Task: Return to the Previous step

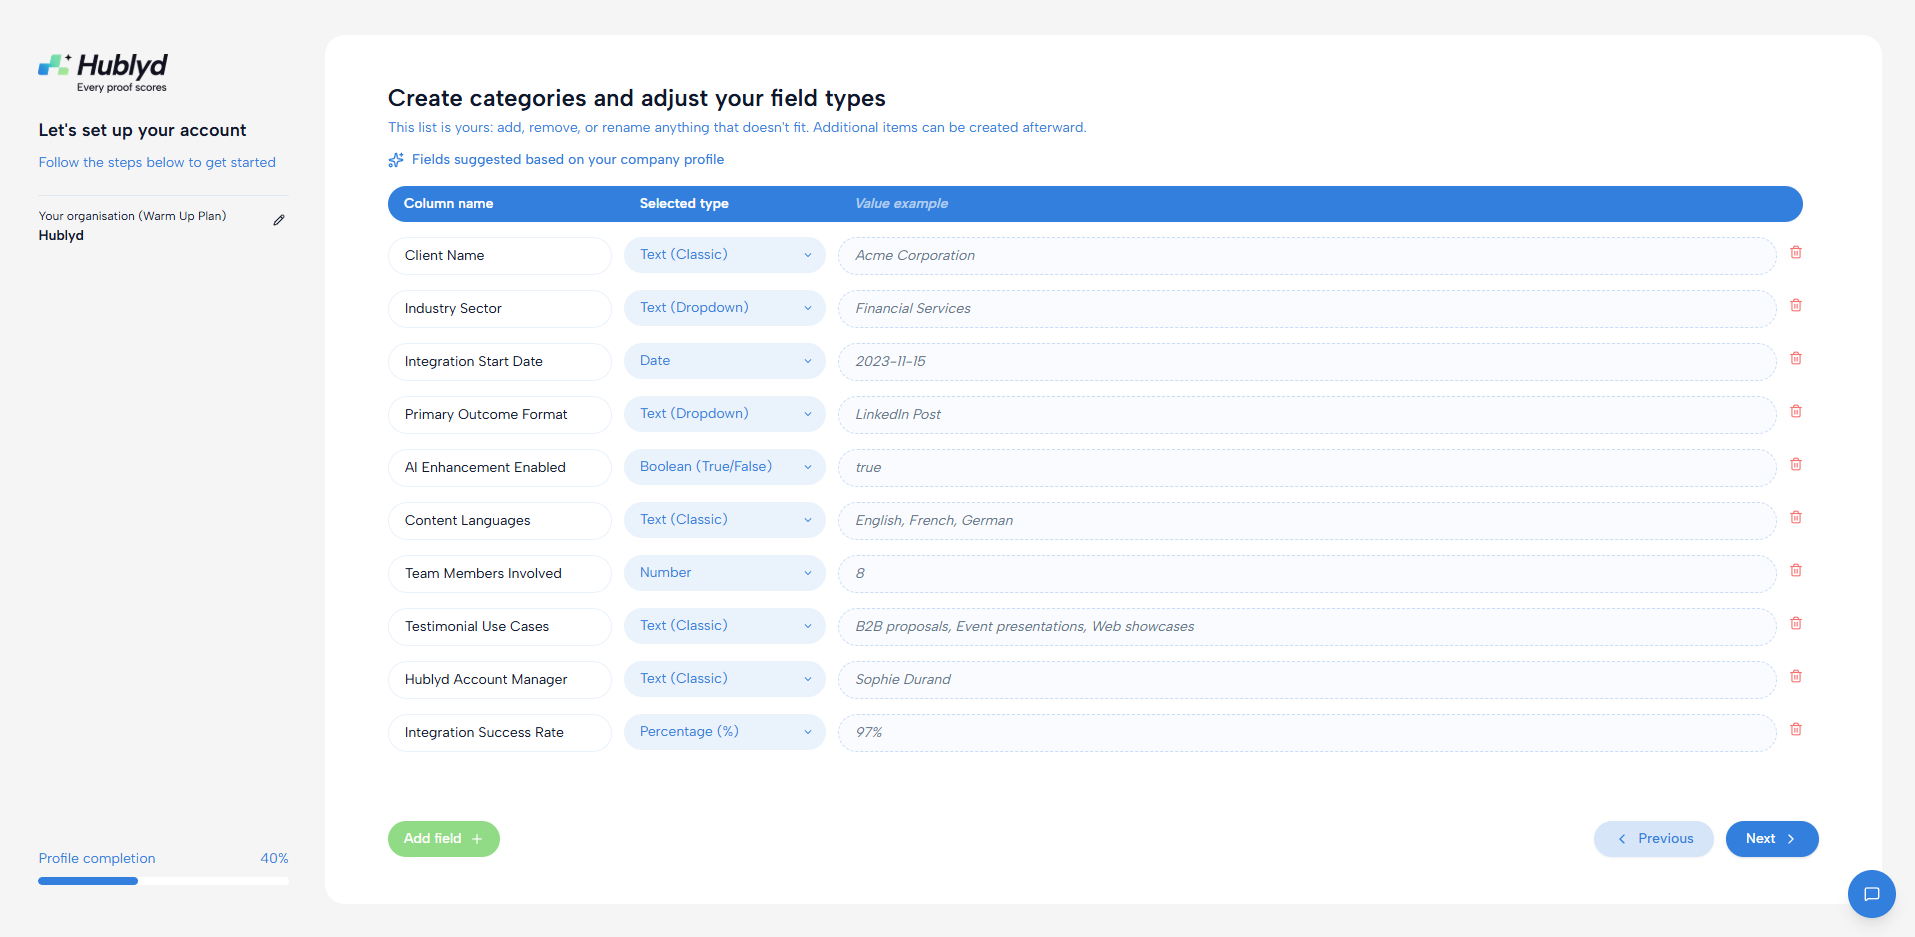Action: (1654, 839)
